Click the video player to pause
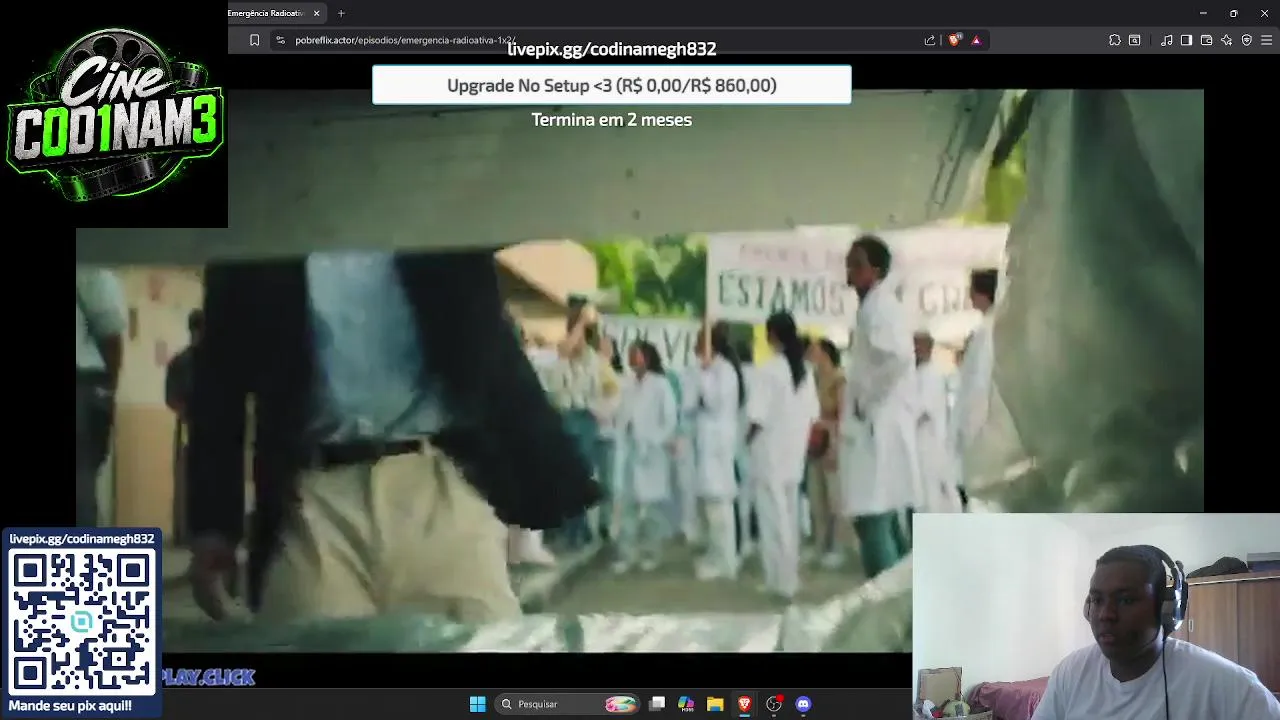Image resolution: width=1280 pixels, height=720 pixels. [640, 370]
